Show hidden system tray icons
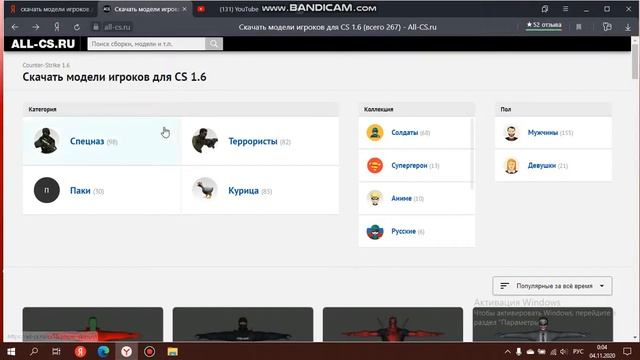 (507, 351)
